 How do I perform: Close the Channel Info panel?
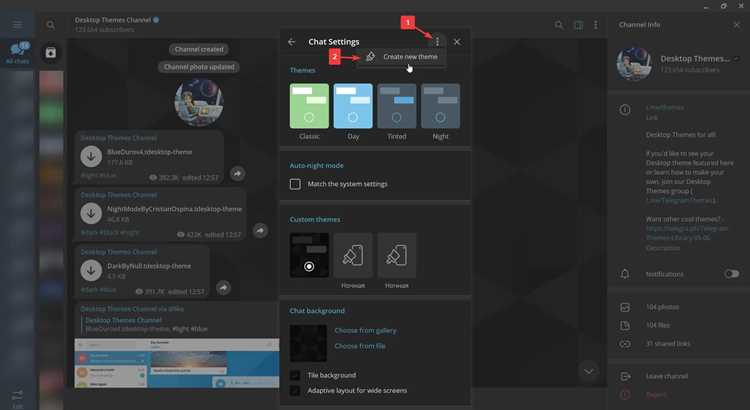[737, 25]
